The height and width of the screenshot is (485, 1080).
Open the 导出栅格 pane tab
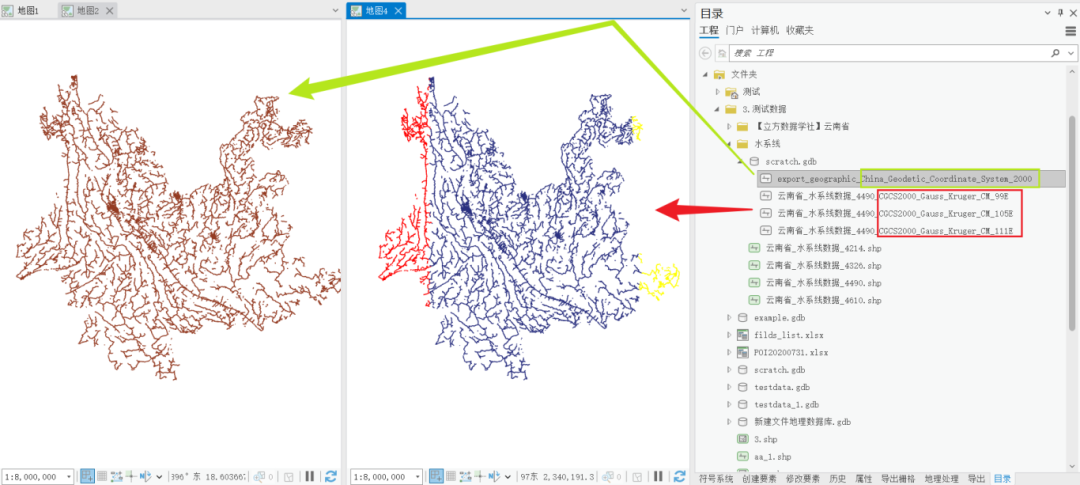(x=897, y=479)
